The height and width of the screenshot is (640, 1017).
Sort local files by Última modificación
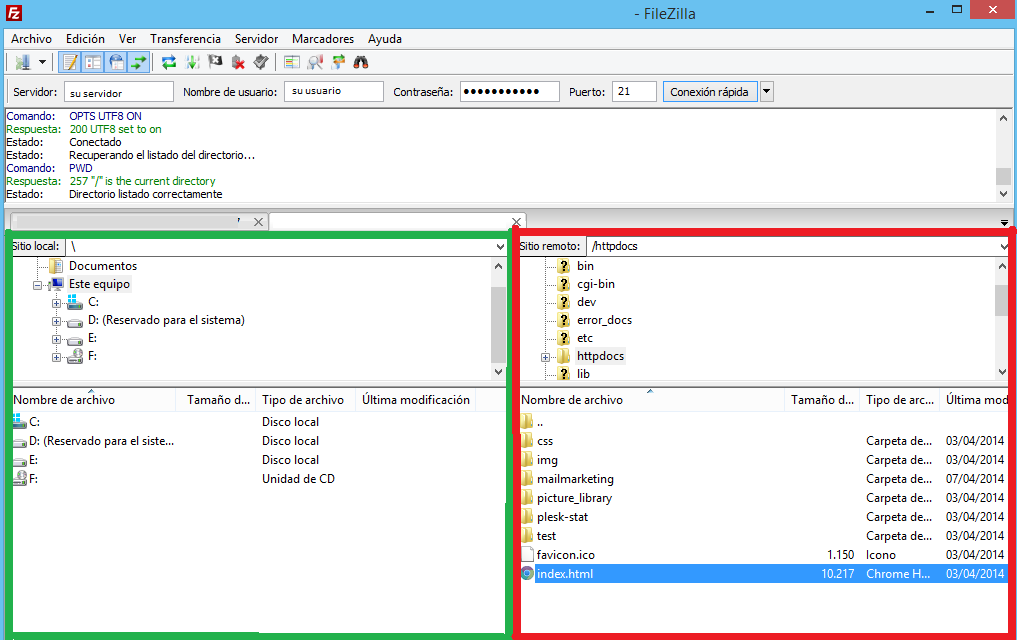coord(415,400)
